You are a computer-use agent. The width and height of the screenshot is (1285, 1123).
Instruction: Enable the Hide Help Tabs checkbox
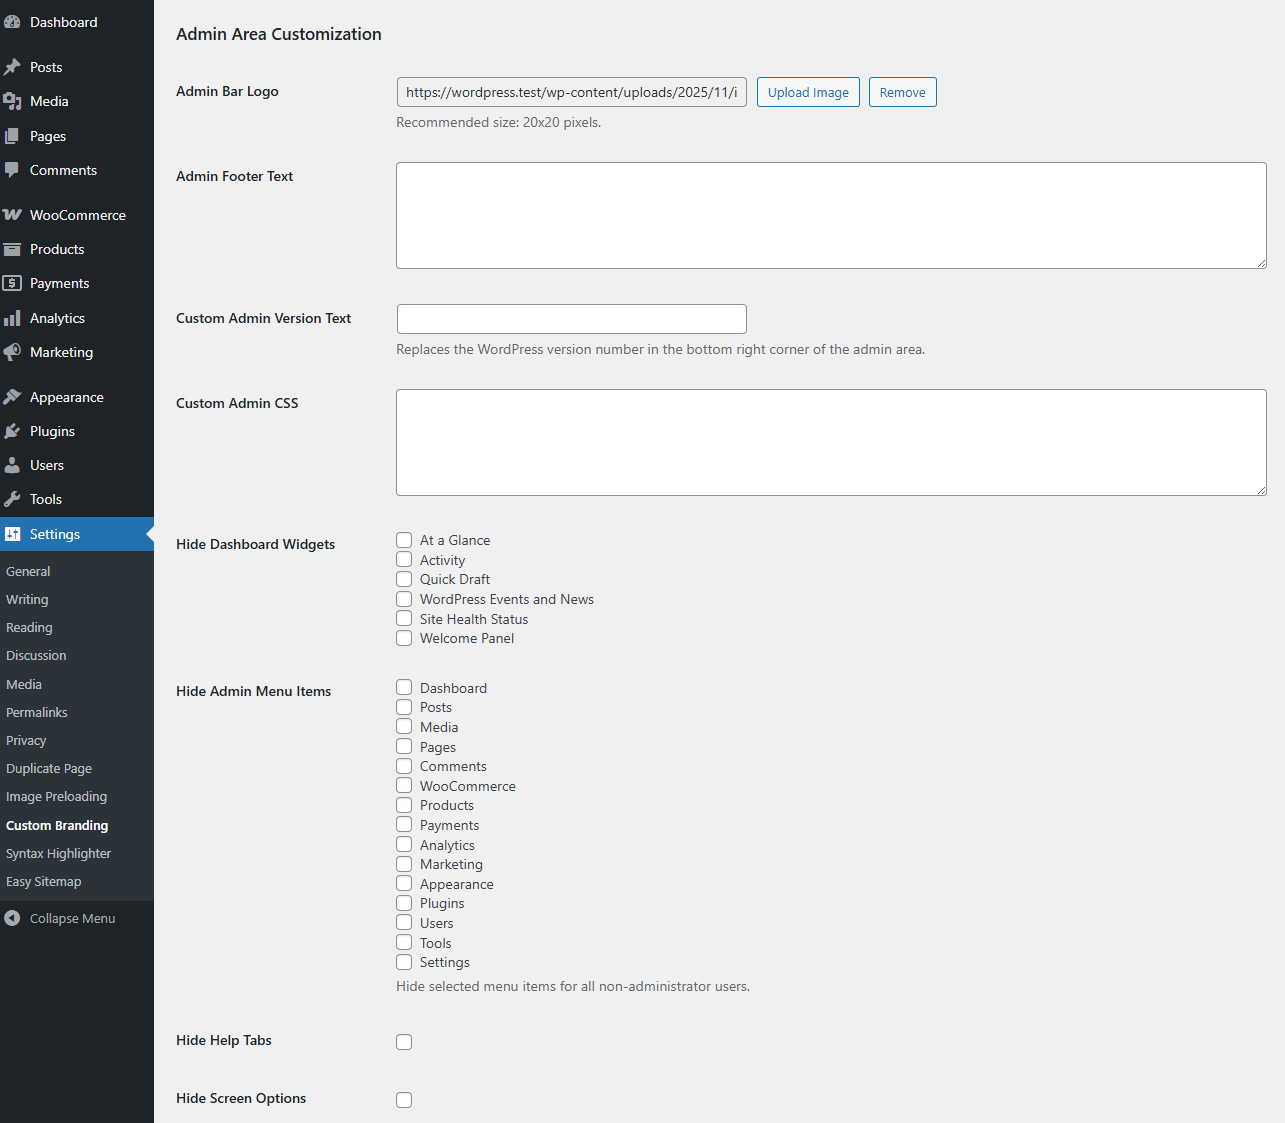[404, 1042]
